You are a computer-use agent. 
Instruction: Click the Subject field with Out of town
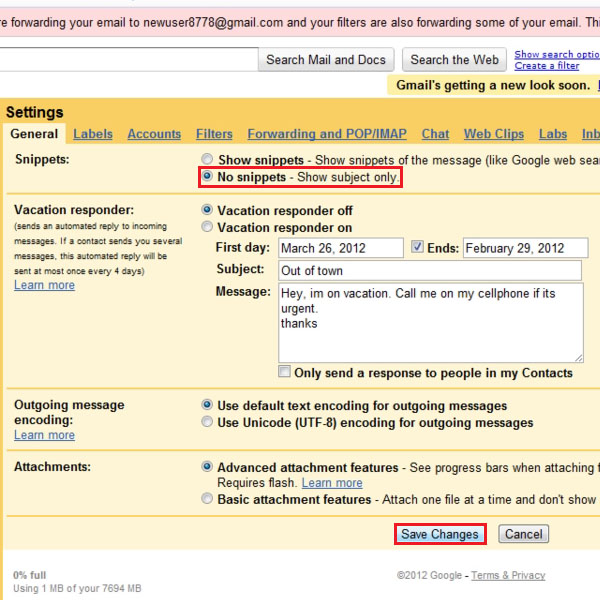[x=430, y=271]
